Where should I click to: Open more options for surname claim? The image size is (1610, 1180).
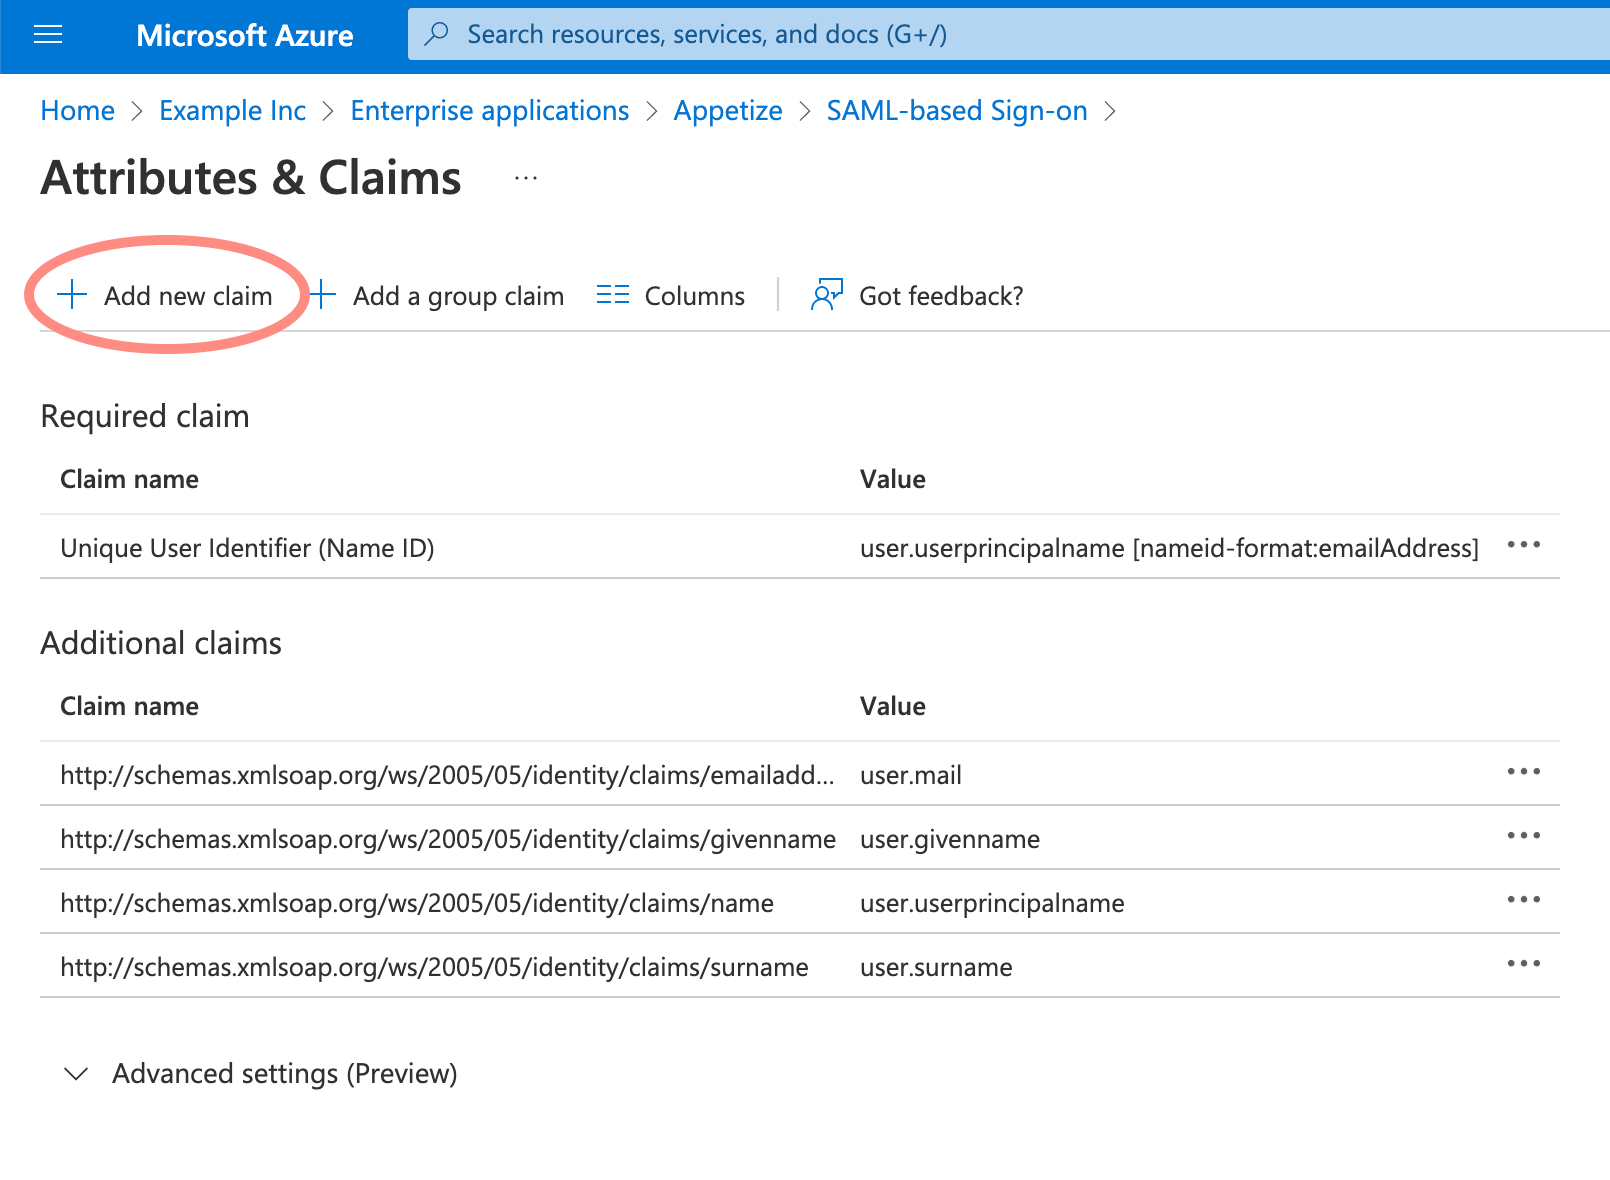pos(1523,964)
